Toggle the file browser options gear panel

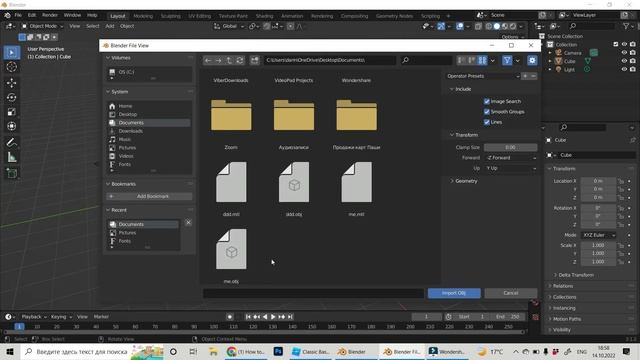click(x=532, y=60)
